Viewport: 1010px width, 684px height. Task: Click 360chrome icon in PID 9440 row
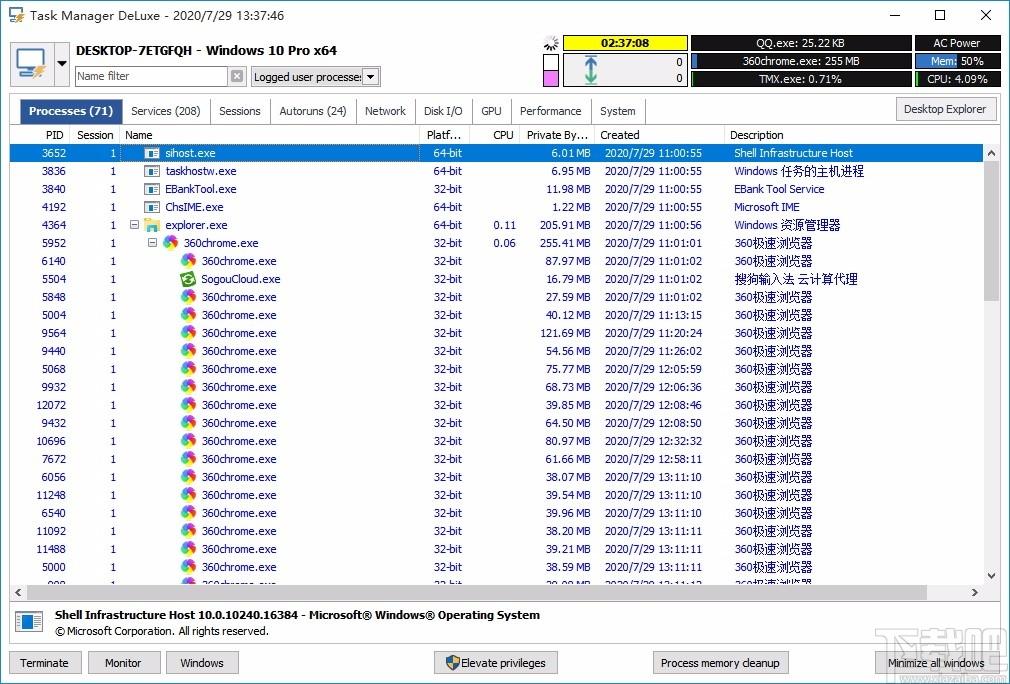[x=188, y=351]
